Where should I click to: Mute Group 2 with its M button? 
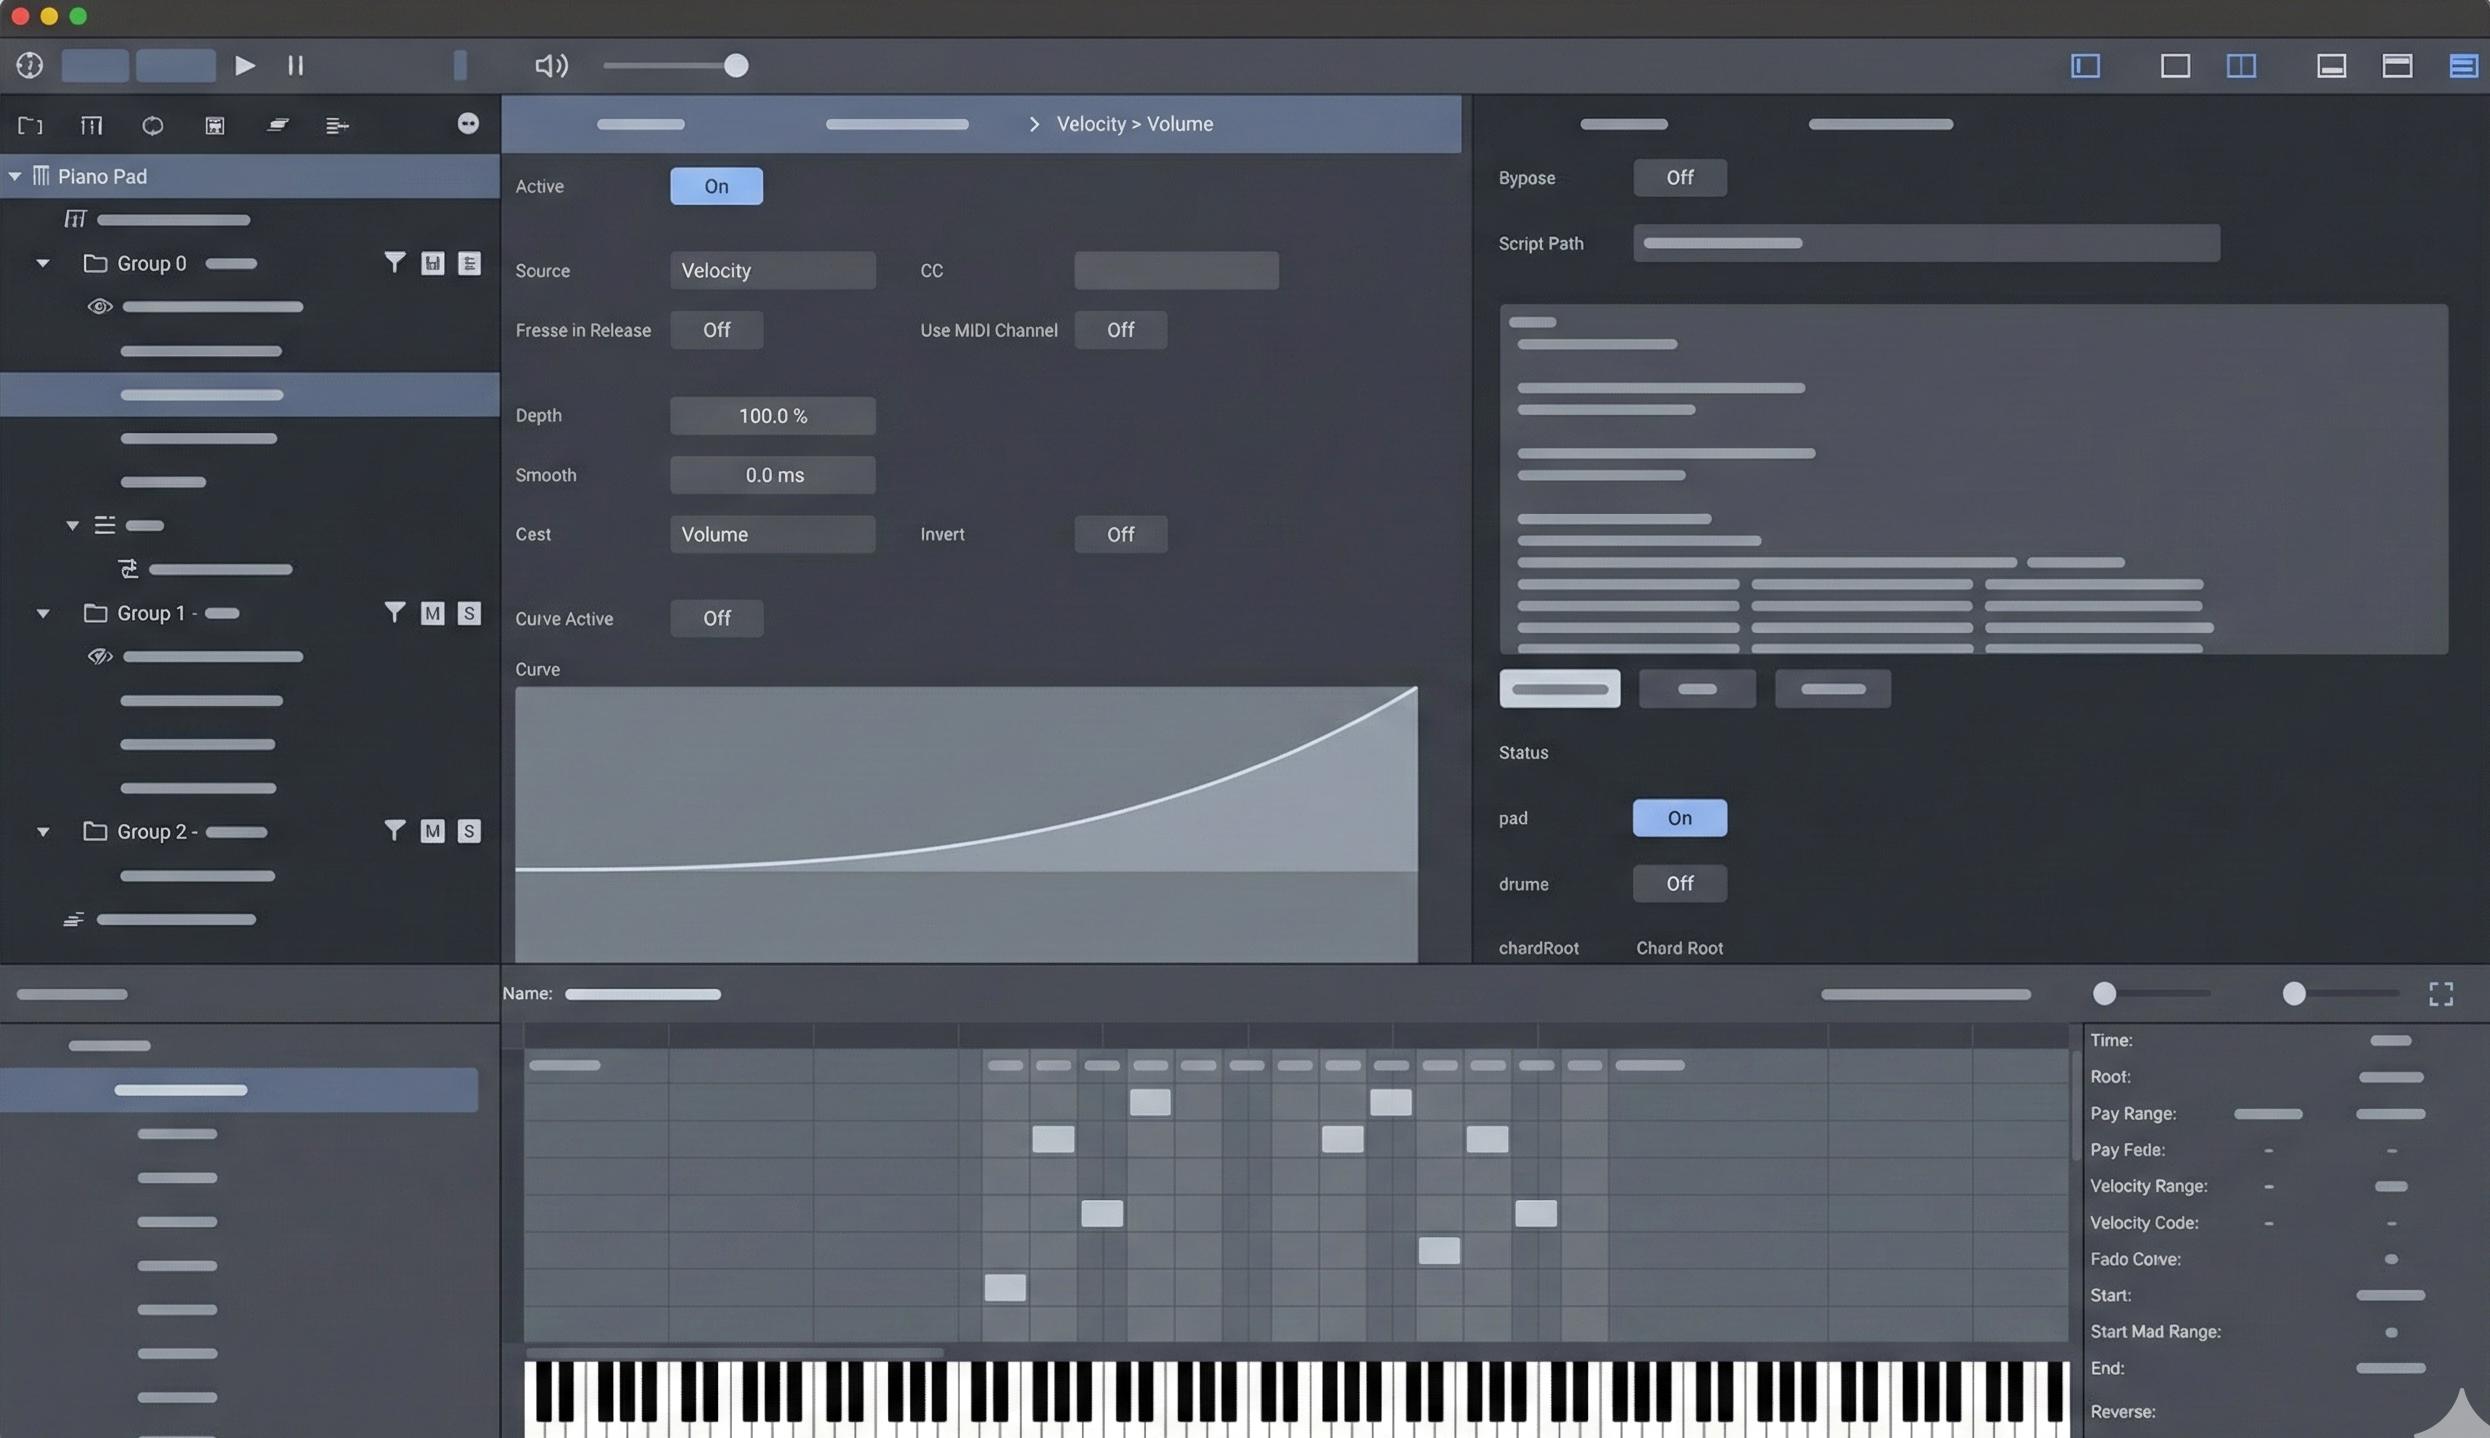pyautogui.click(x=432, y=830)
